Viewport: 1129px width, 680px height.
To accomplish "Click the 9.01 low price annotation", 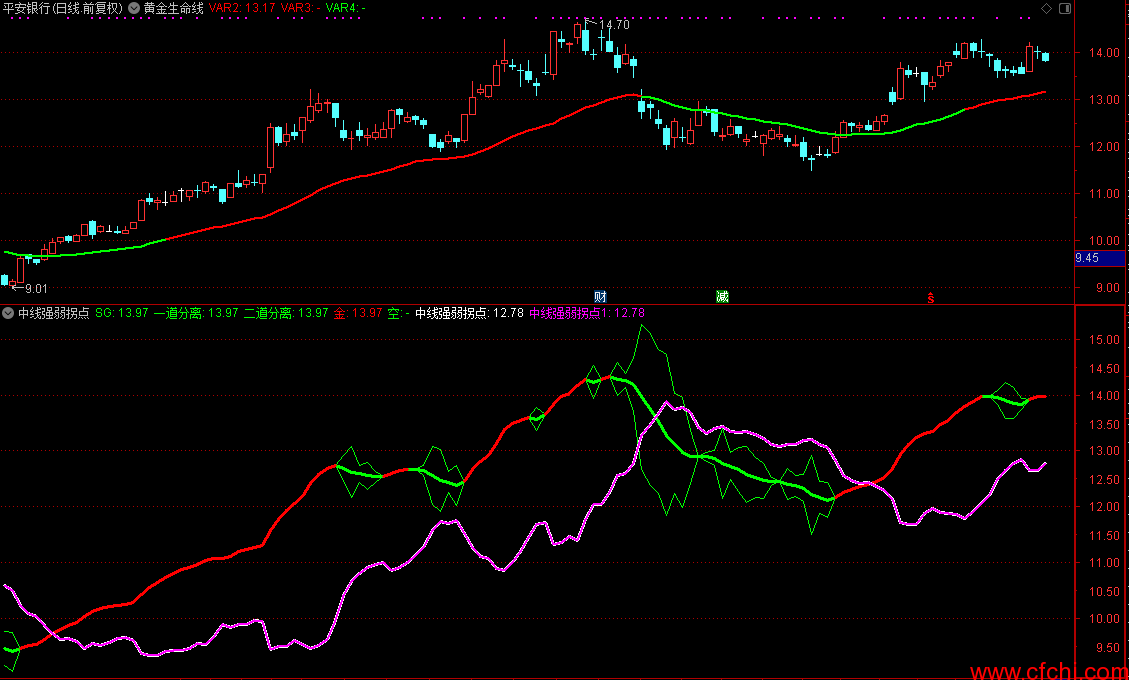I will (x=36, y=289).
